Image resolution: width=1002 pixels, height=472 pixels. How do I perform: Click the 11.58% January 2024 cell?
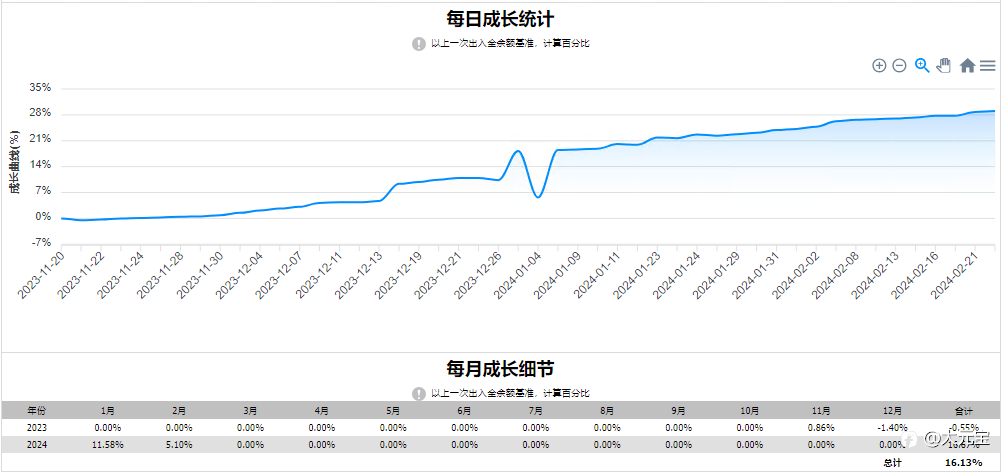[108, 445]
